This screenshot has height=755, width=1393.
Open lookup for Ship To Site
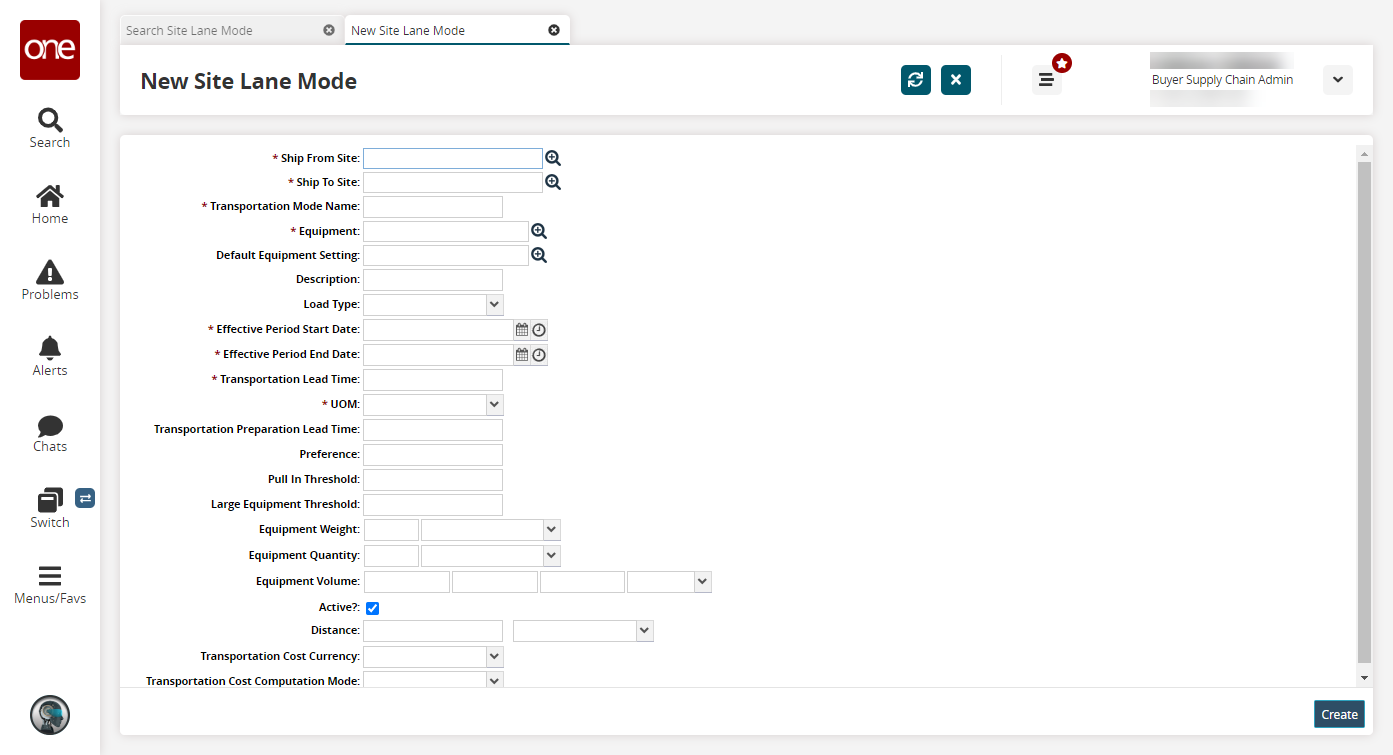click(x=553, y=182)
